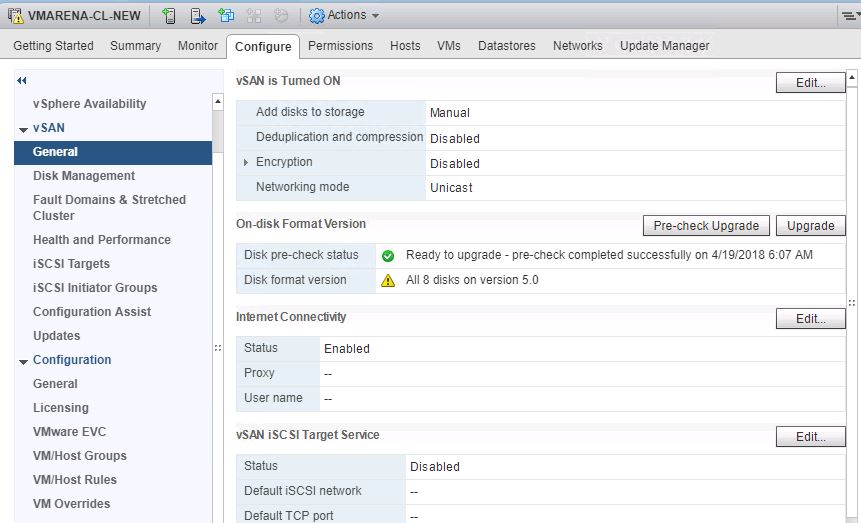Click the yellow warning disk format icon
861x523 pixels.
click(x=388, y=281)
